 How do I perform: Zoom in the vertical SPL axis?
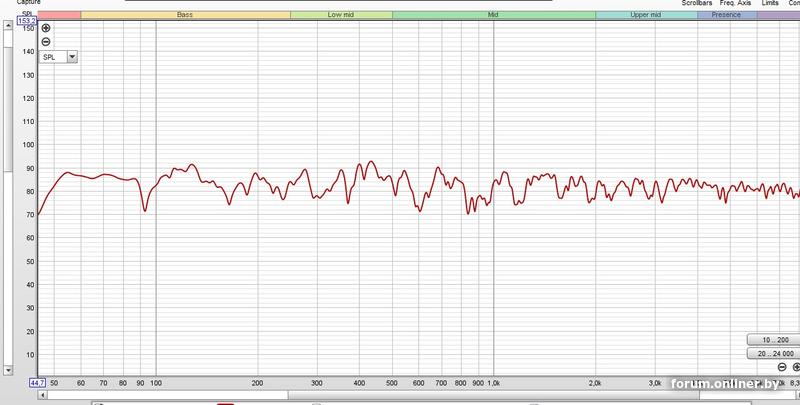(46, 28)
